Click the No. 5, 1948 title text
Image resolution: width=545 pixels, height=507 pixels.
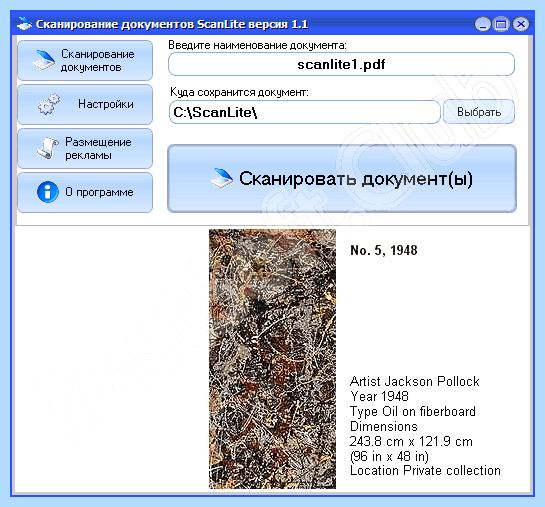tap(384, 250)
